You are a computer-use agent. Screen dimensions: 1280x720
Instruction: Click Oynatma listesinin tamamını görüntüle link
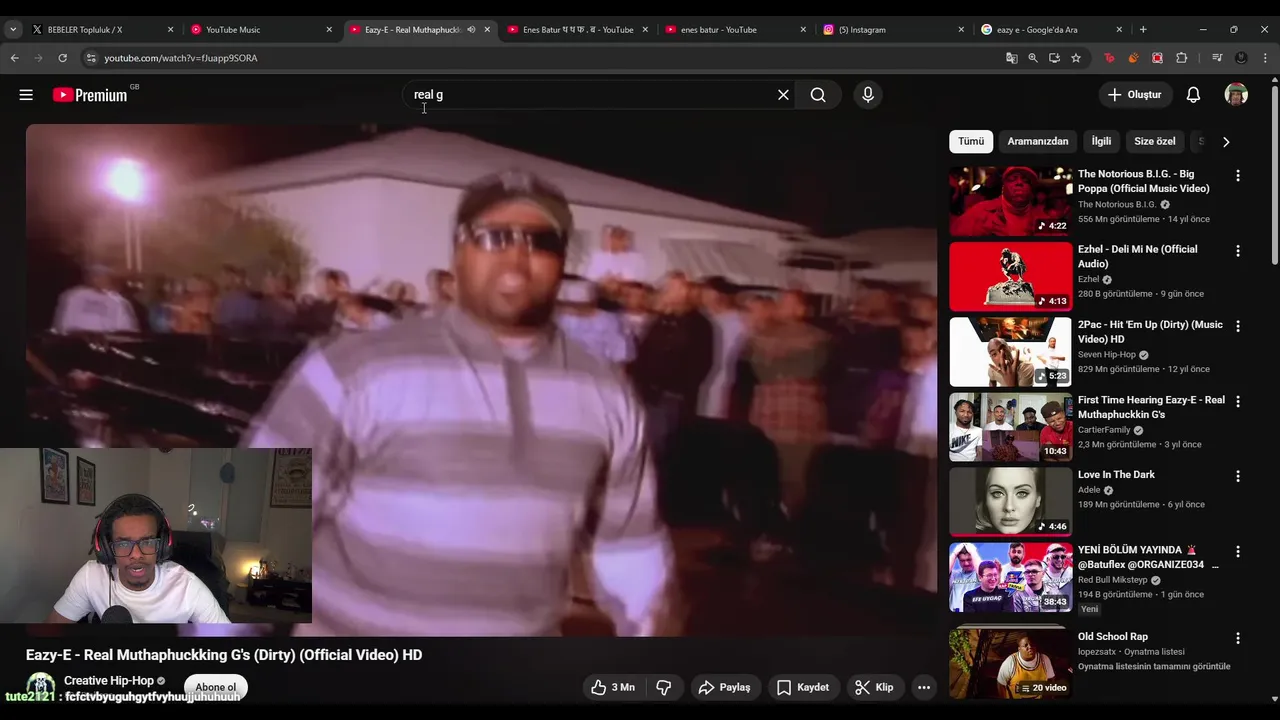pos(1154,666)
